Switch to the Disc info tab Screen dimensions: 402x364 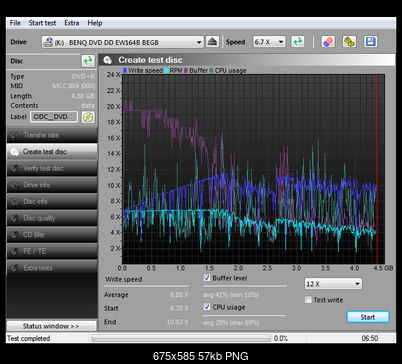click(52, 201)
